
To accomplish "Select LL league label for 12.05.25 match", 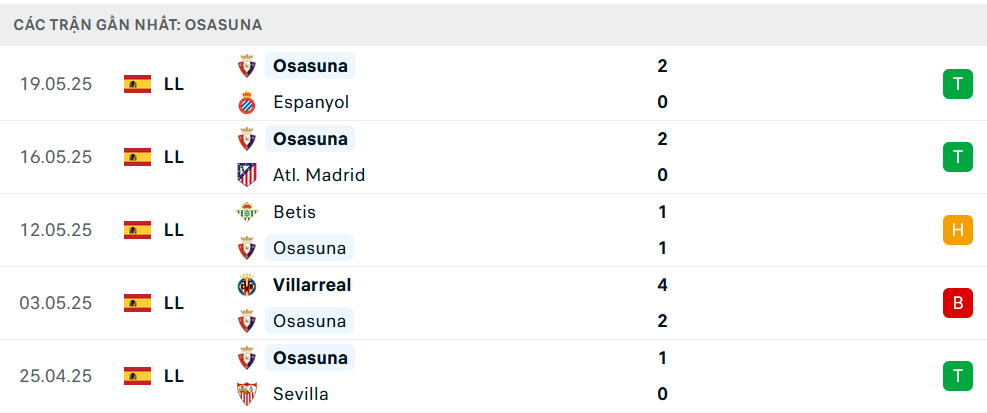I will click(174, 230).
